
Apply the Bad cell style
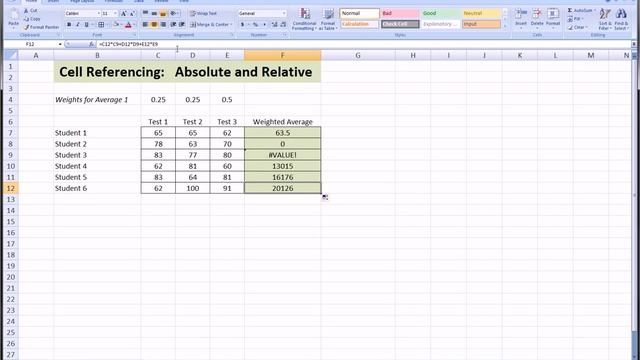(400, 13)
